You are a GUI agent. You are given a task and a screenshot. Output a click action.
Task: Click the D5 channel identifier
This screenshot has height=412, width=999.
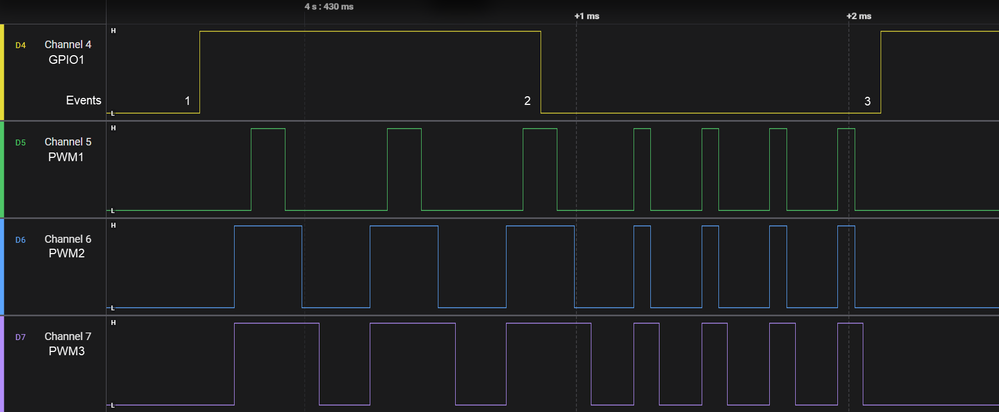point(20,143)
